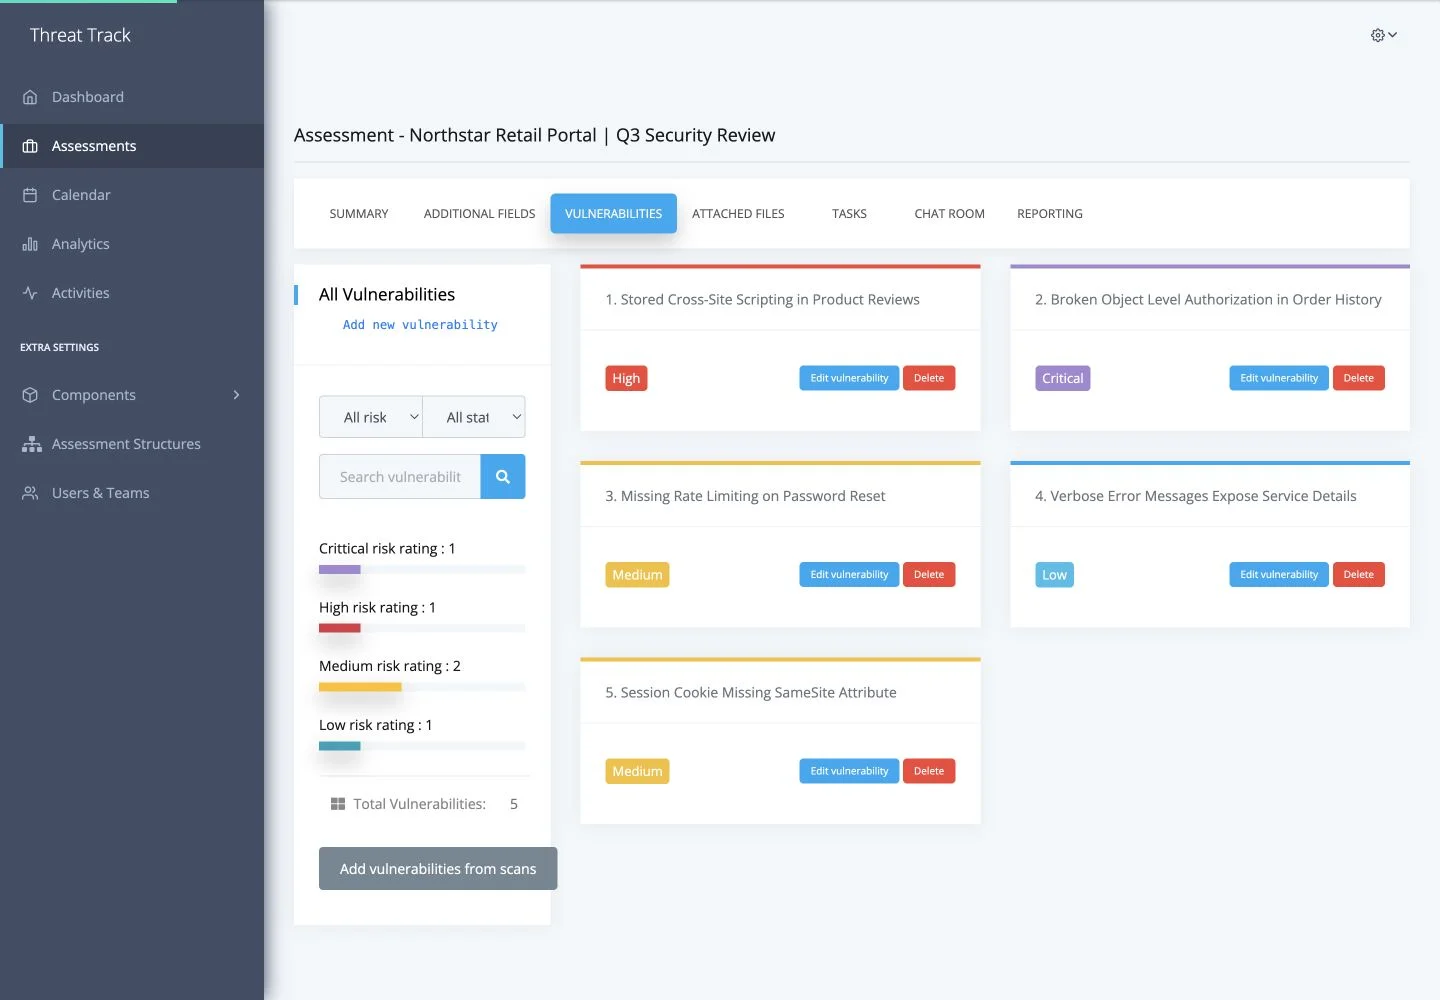
Task: Click the Assessment Structures hierarchy icon
Action: click(32, 444)
